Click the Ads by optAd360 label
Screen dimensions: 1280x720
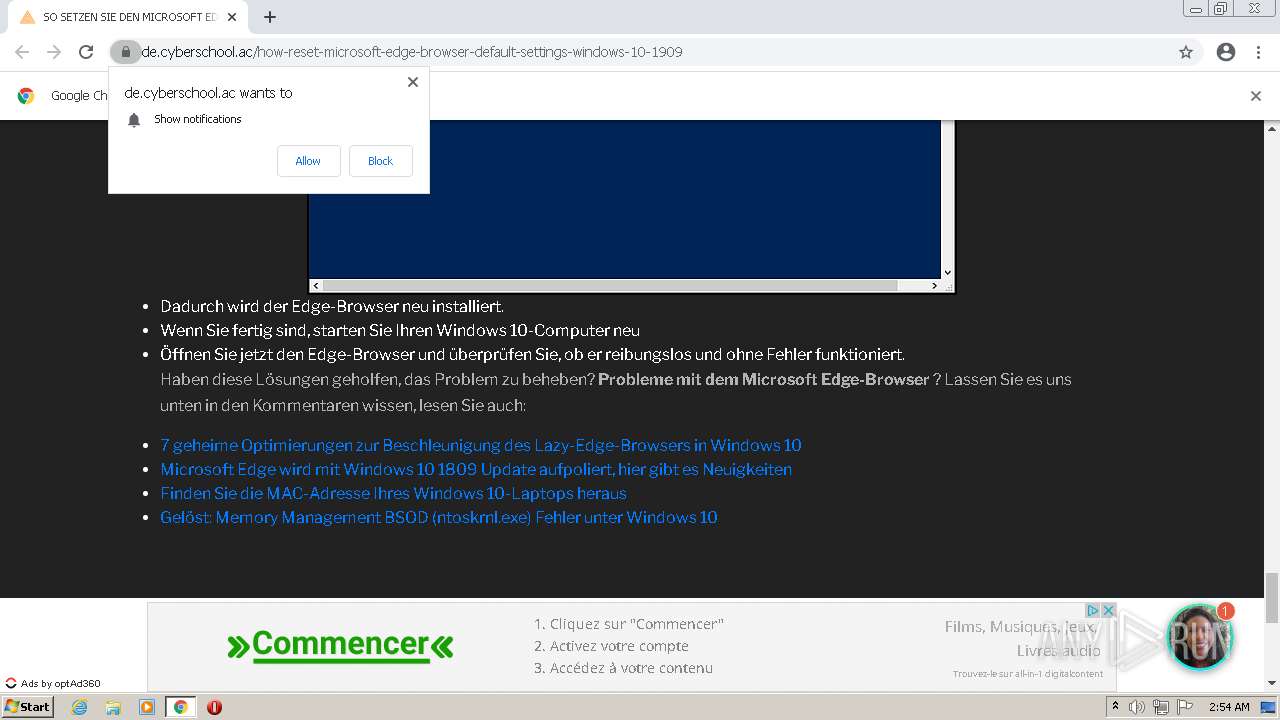click(x=60, y=684)
